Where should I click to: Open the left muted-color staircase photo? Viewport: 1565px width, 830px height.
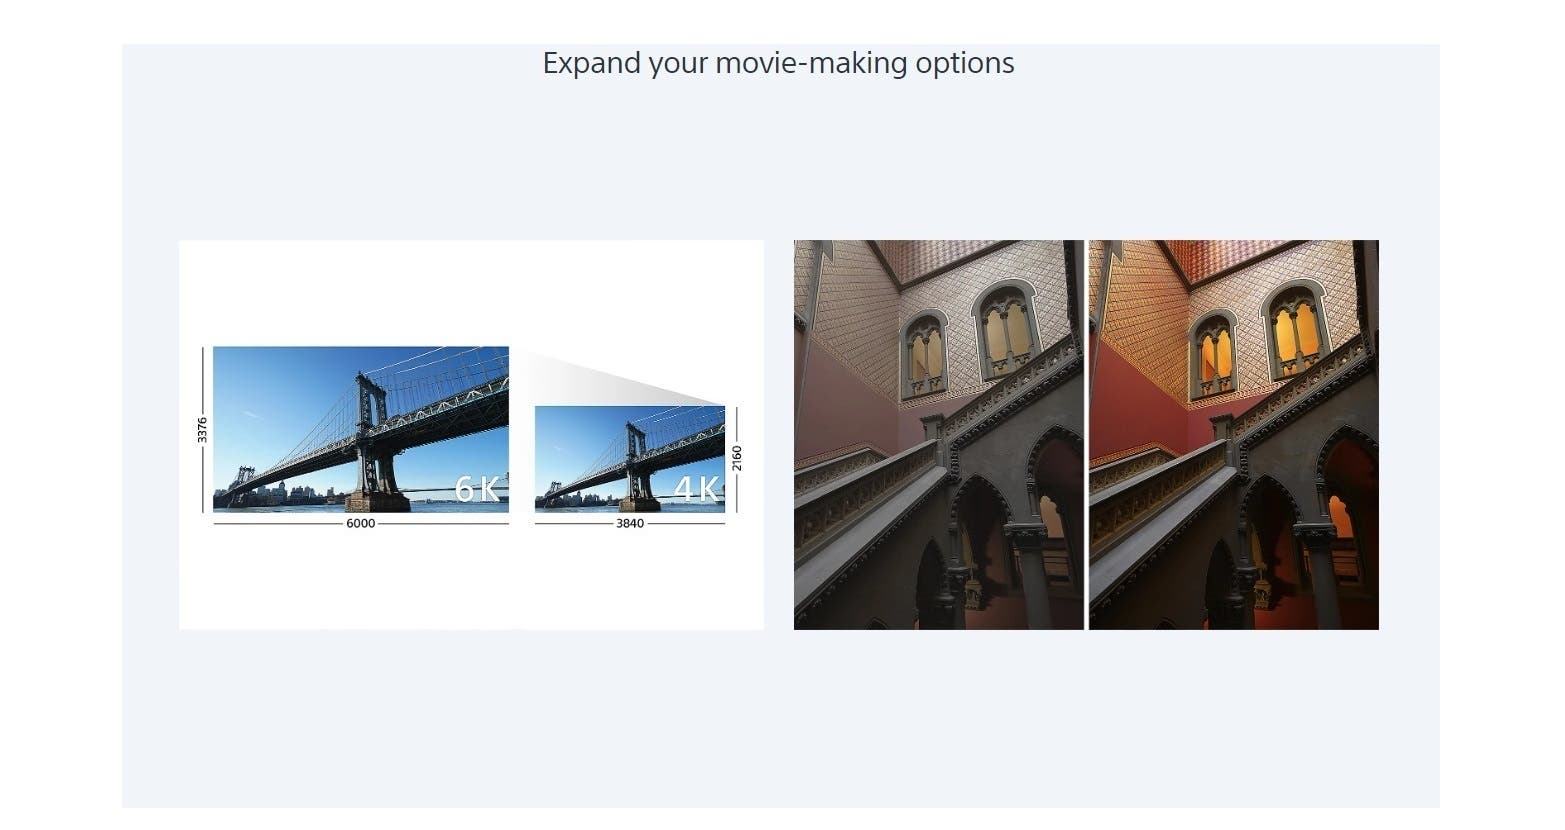point(938,435)
